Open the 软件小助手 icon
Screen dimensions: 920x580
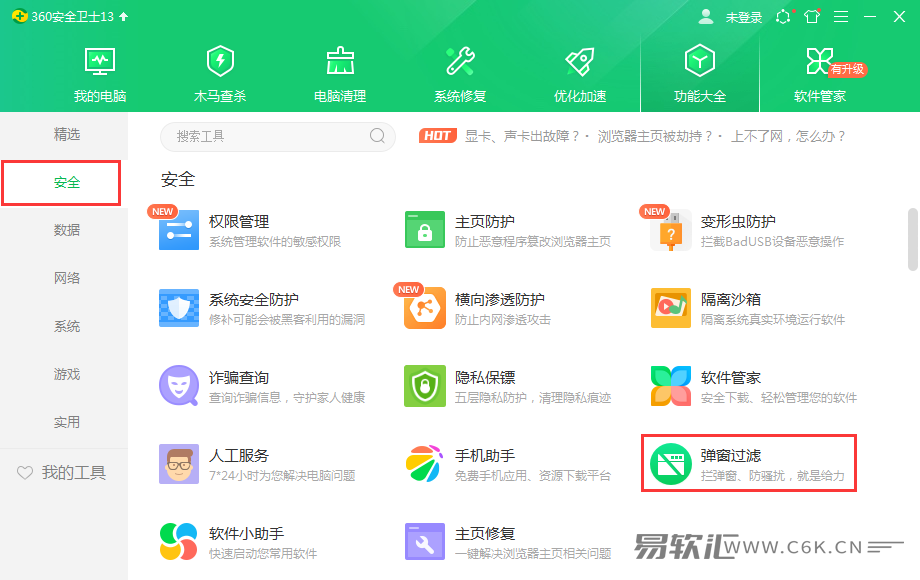click(179, 542)
